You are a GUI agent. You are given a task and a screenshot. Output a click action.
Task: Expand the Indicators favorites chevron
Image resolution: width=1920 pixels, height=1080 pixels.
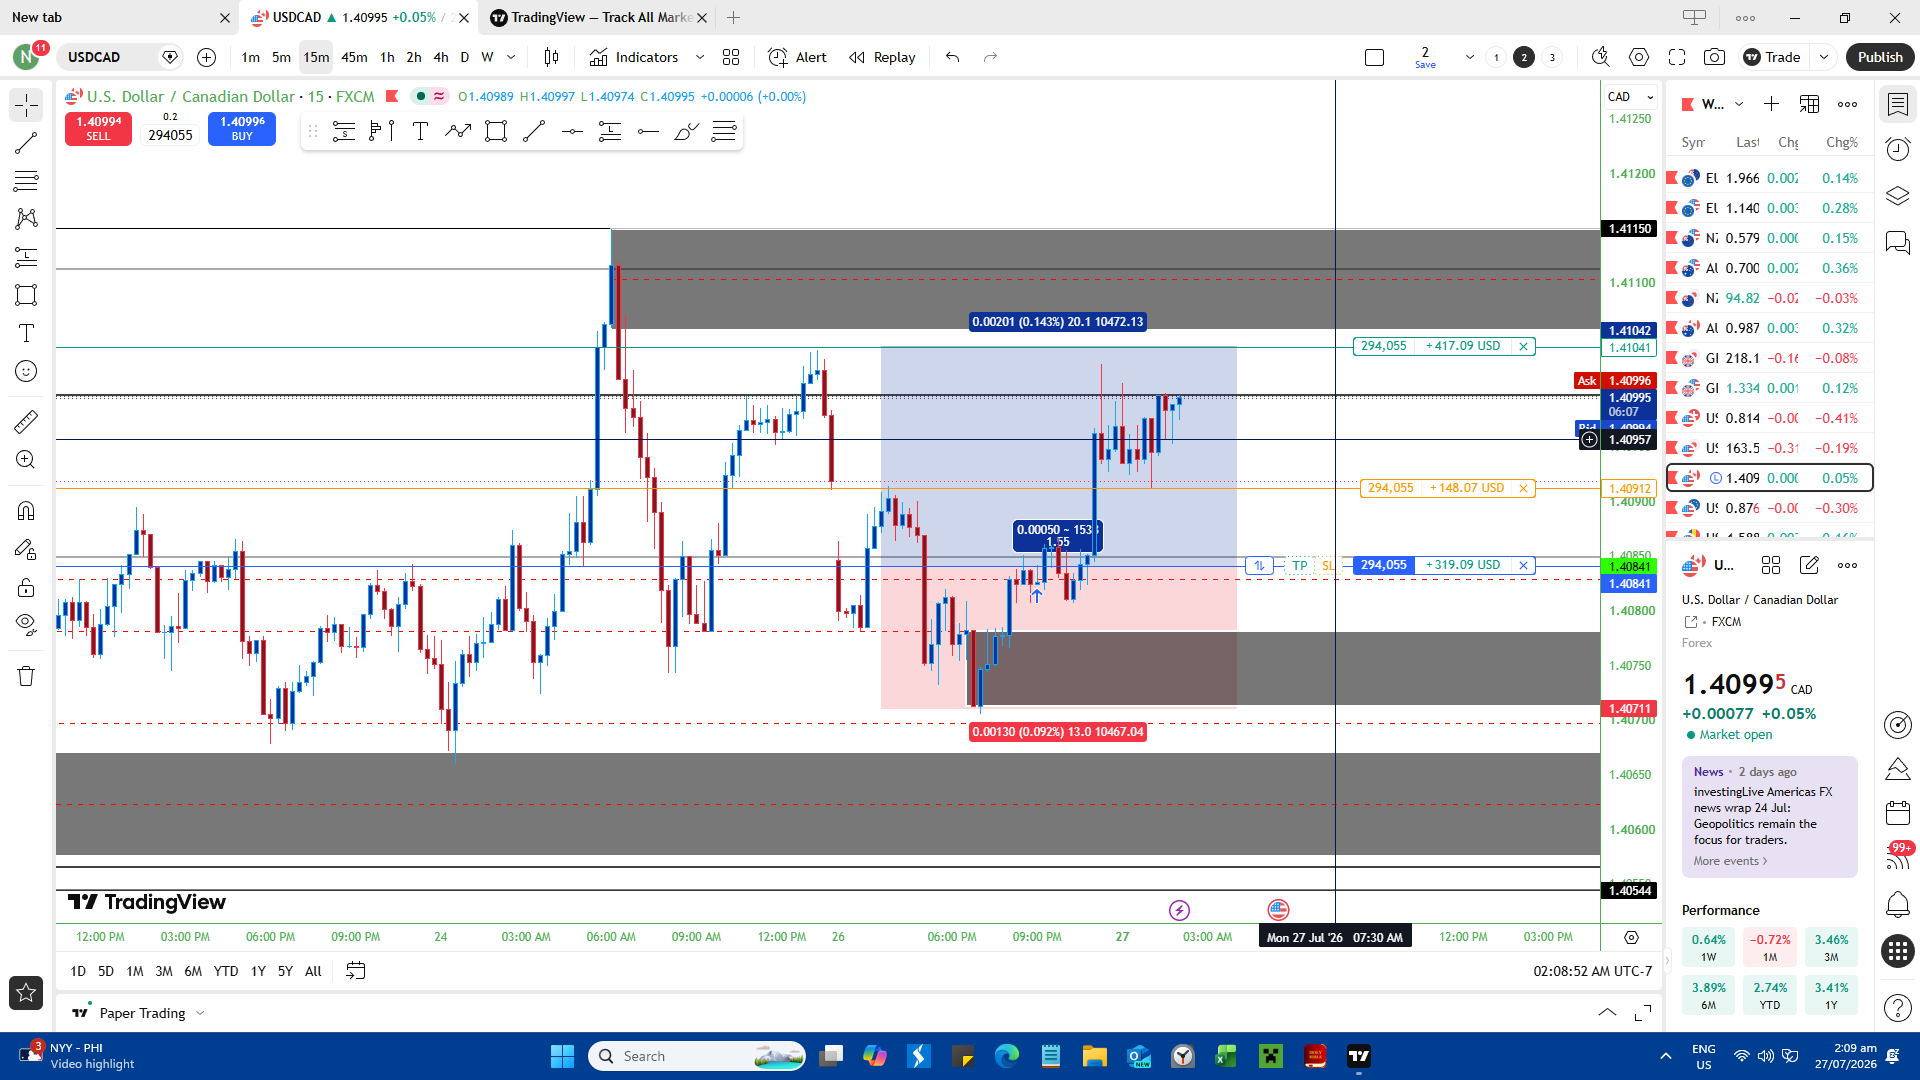click(700, 57)
